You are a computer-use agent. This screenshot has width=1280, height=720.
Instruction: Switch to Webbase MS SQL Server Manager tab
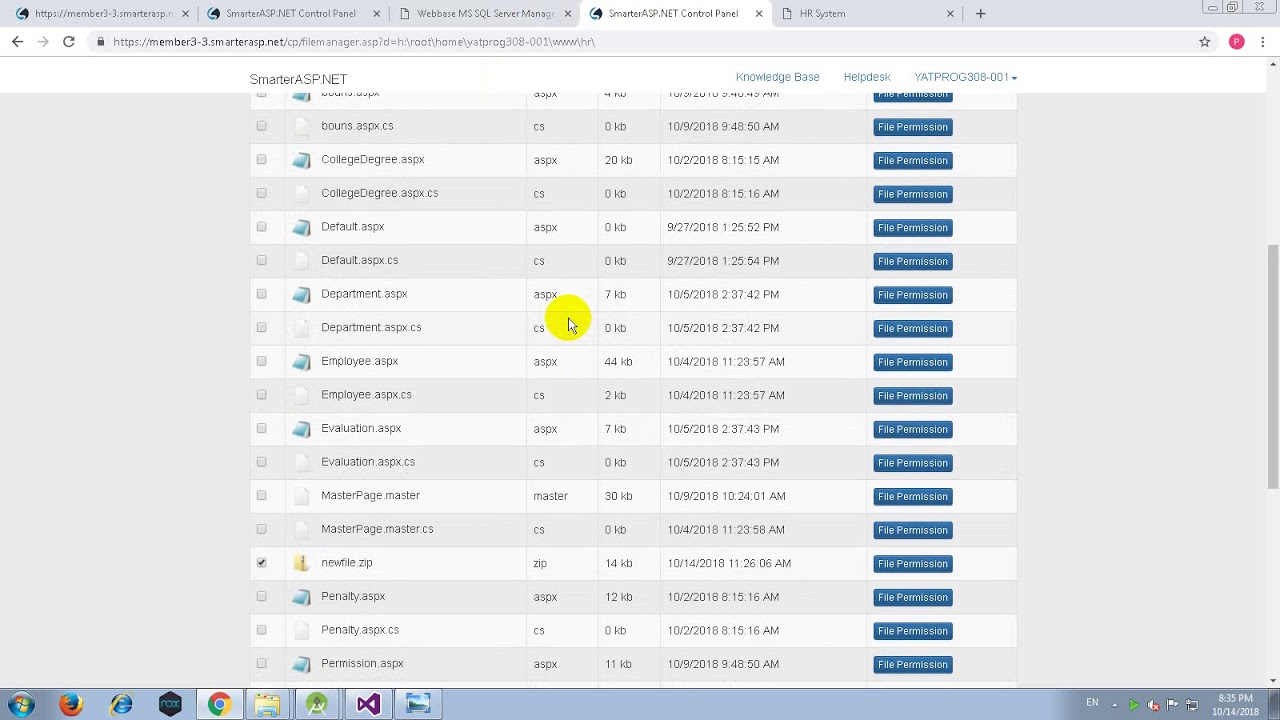pyautogui.click(x=485, y=14)
